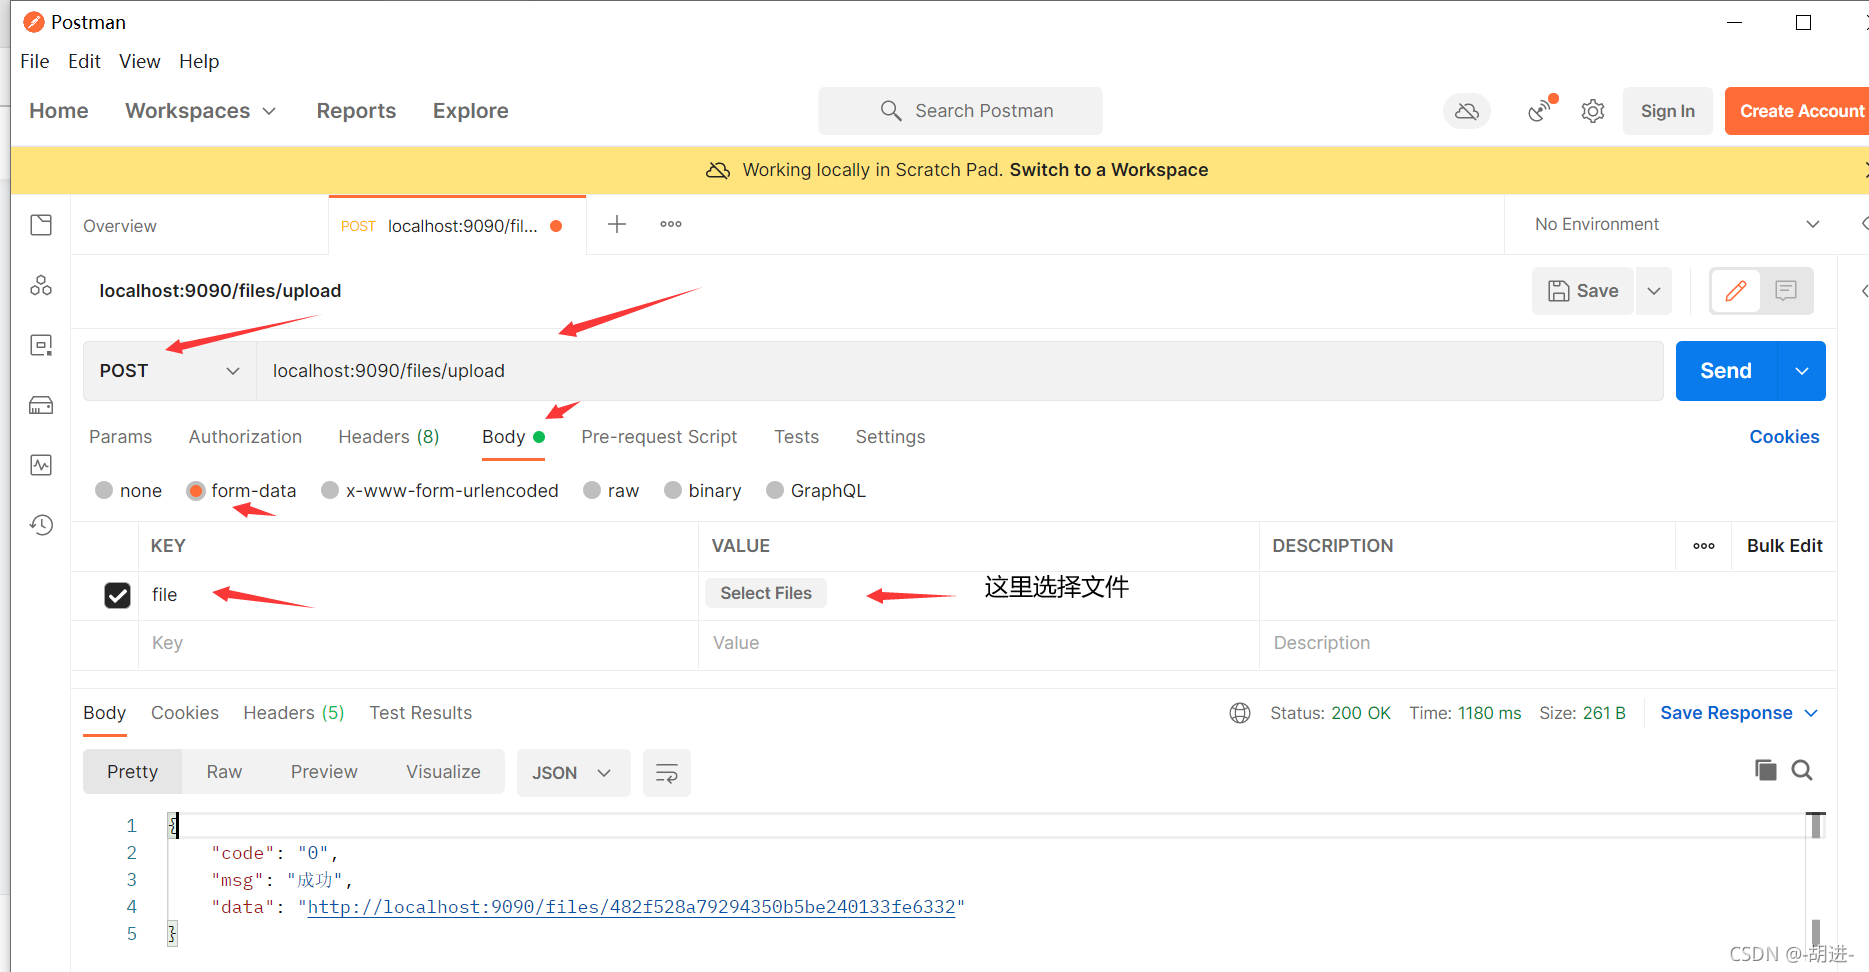Open the comments icon beside pencil

tap(1786, 291)
